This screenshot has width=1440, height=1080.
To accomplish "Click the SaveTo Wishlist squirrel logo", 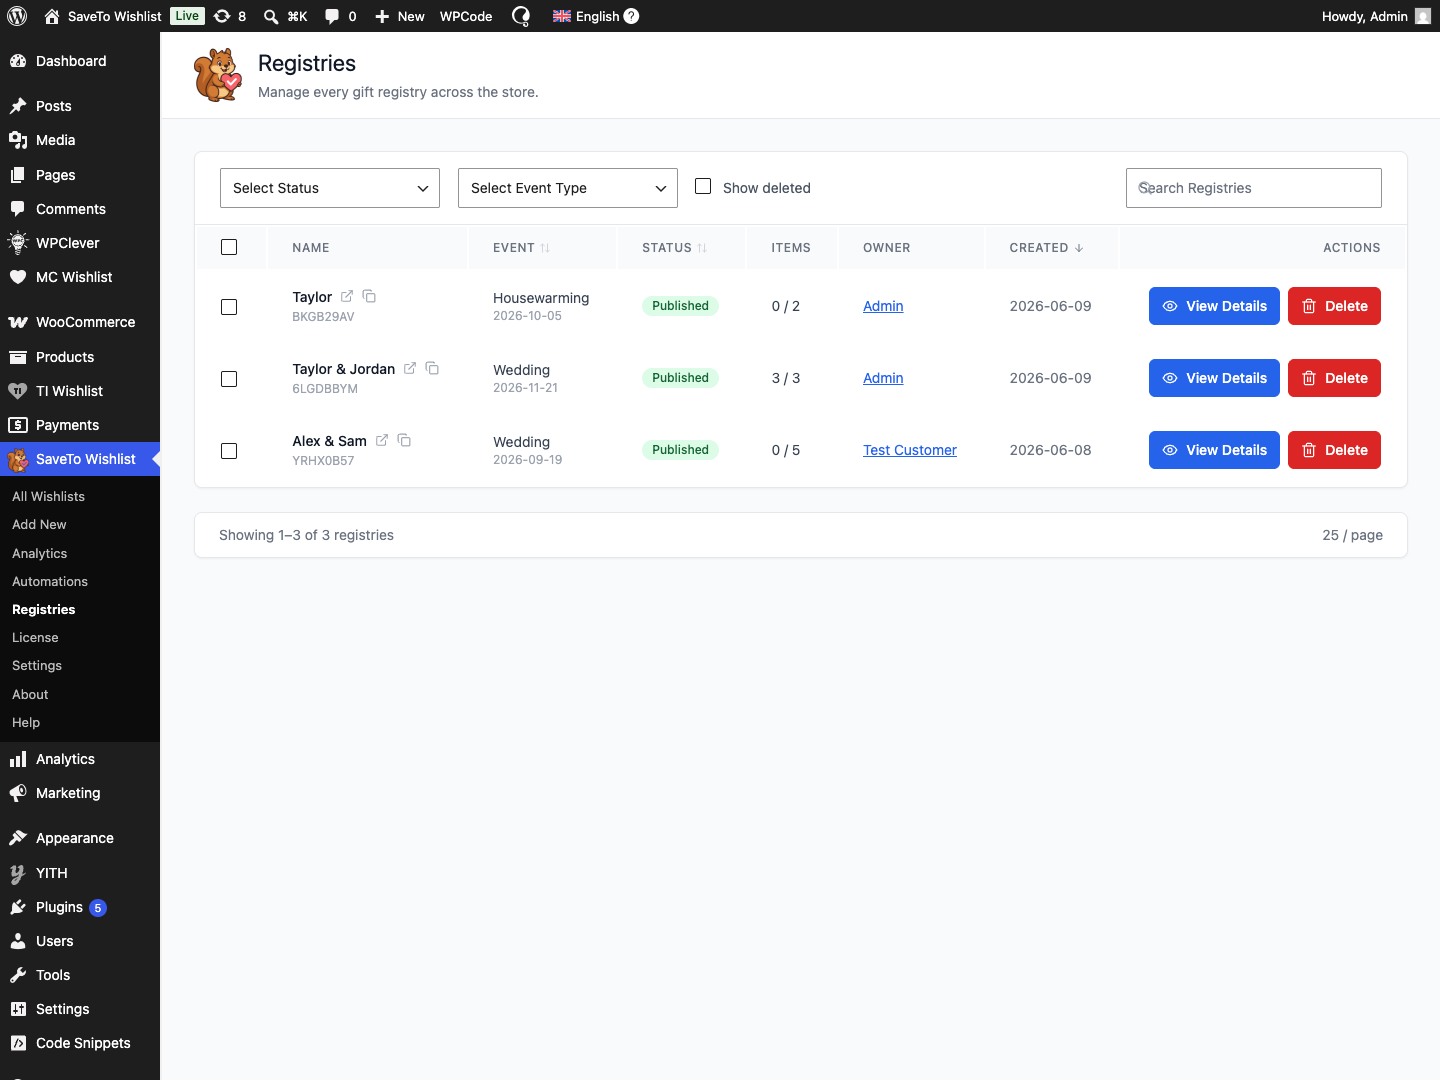I will 218,75.
